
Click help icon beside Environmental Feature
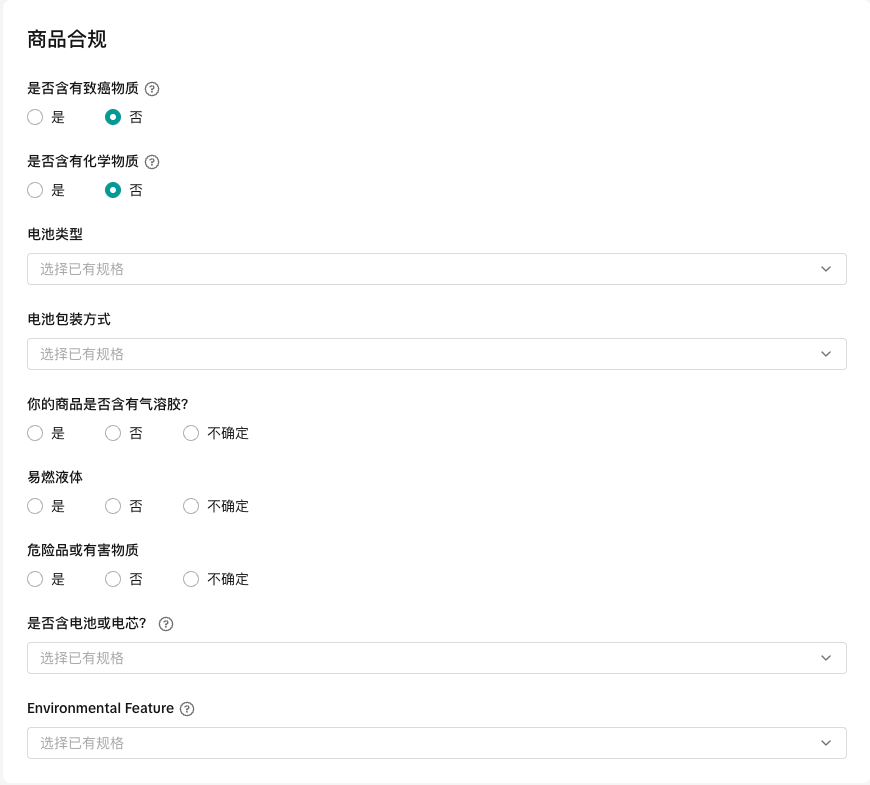[187, 709]
